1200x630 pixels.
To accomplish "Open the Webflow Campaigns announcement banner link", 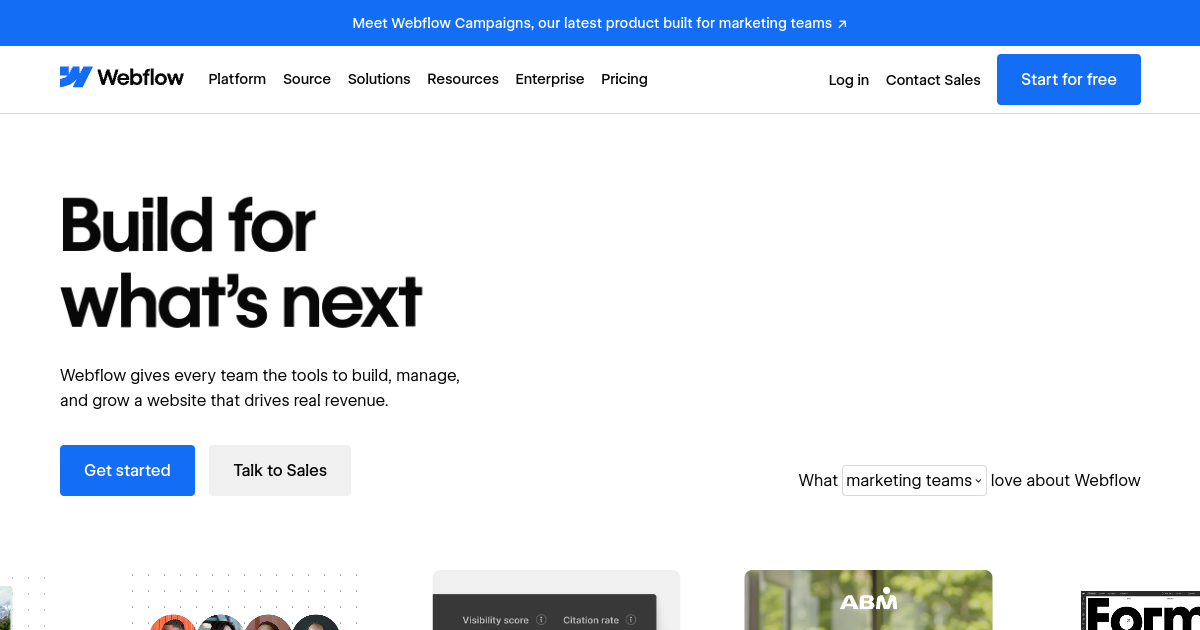I will [600, 23].
